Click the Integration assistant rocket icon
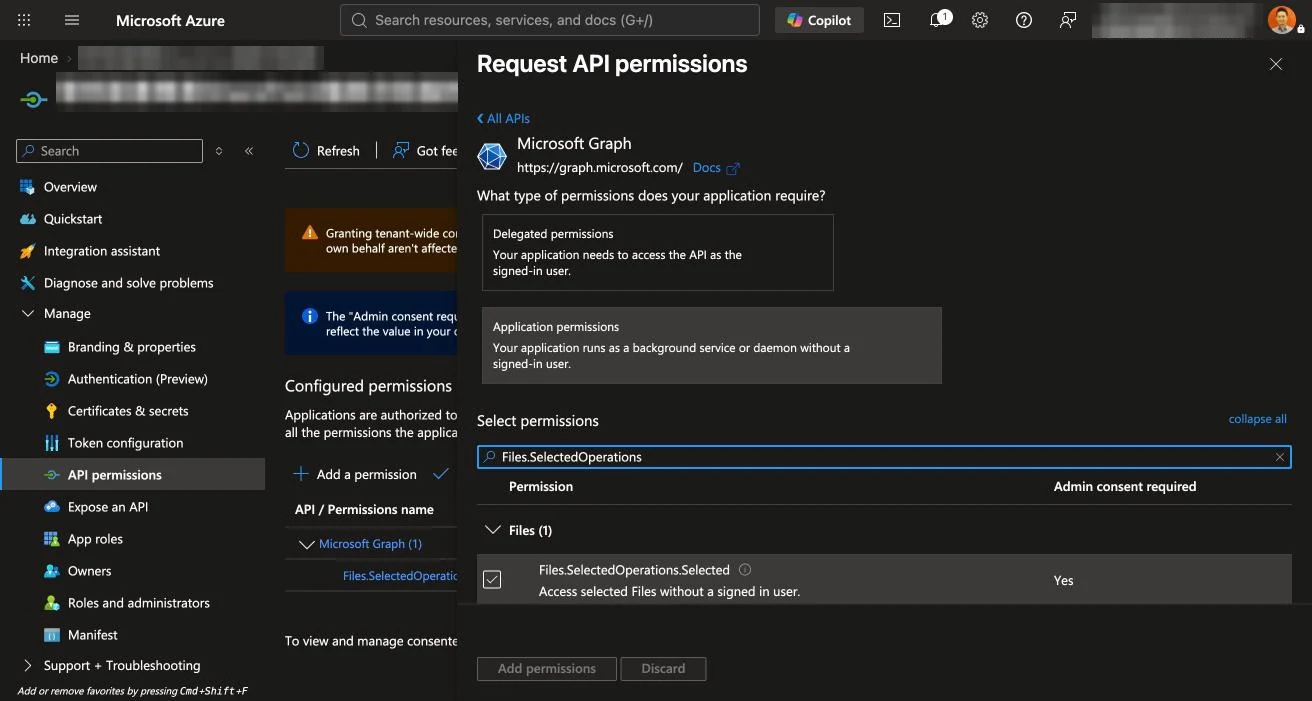Screen dimensions: 1312x701 click(28, 251)
